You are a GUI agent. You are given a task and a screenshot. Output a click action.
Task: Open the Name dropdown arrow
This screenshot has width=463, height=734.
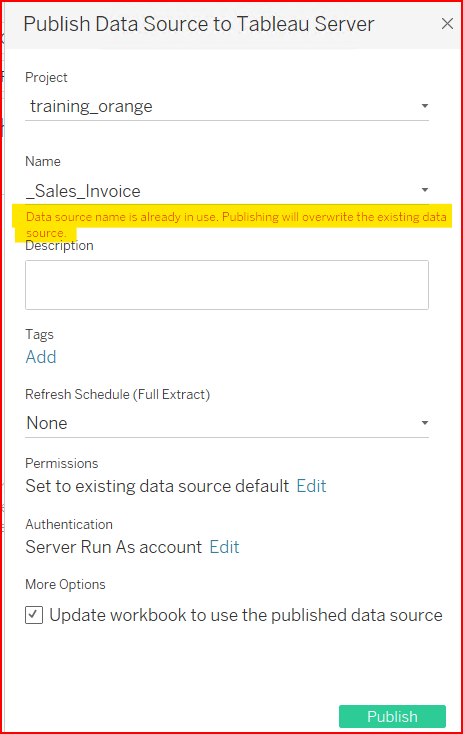(x=425, y=190)
